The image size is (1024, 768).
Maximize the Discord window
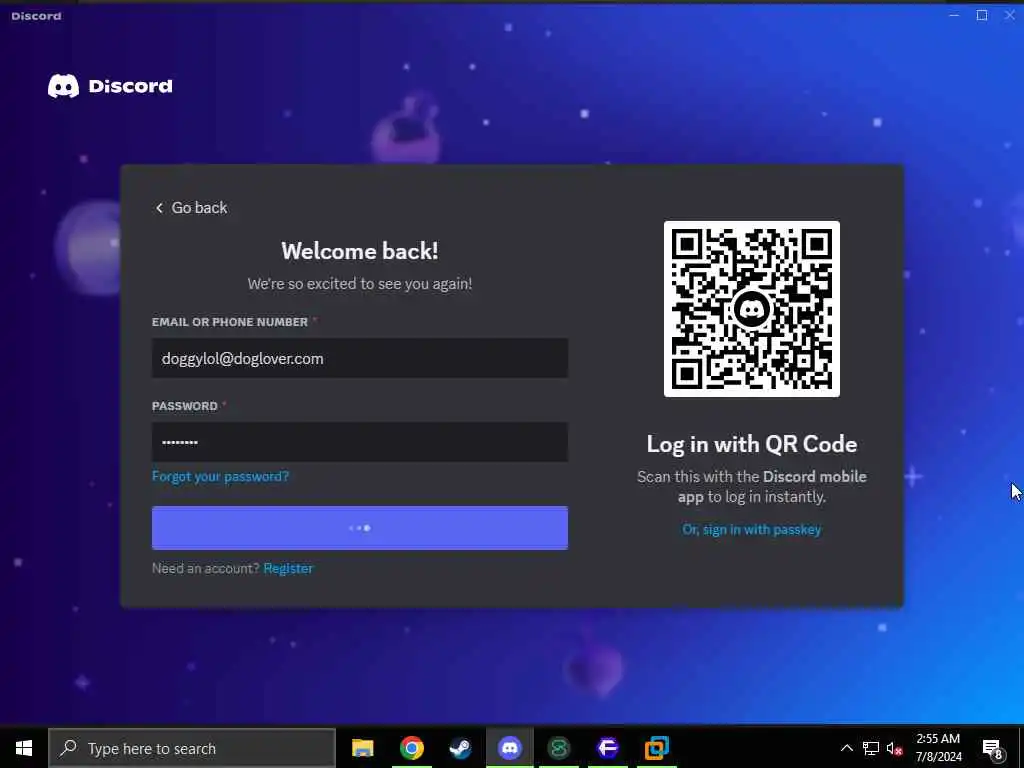coord(982,15)
